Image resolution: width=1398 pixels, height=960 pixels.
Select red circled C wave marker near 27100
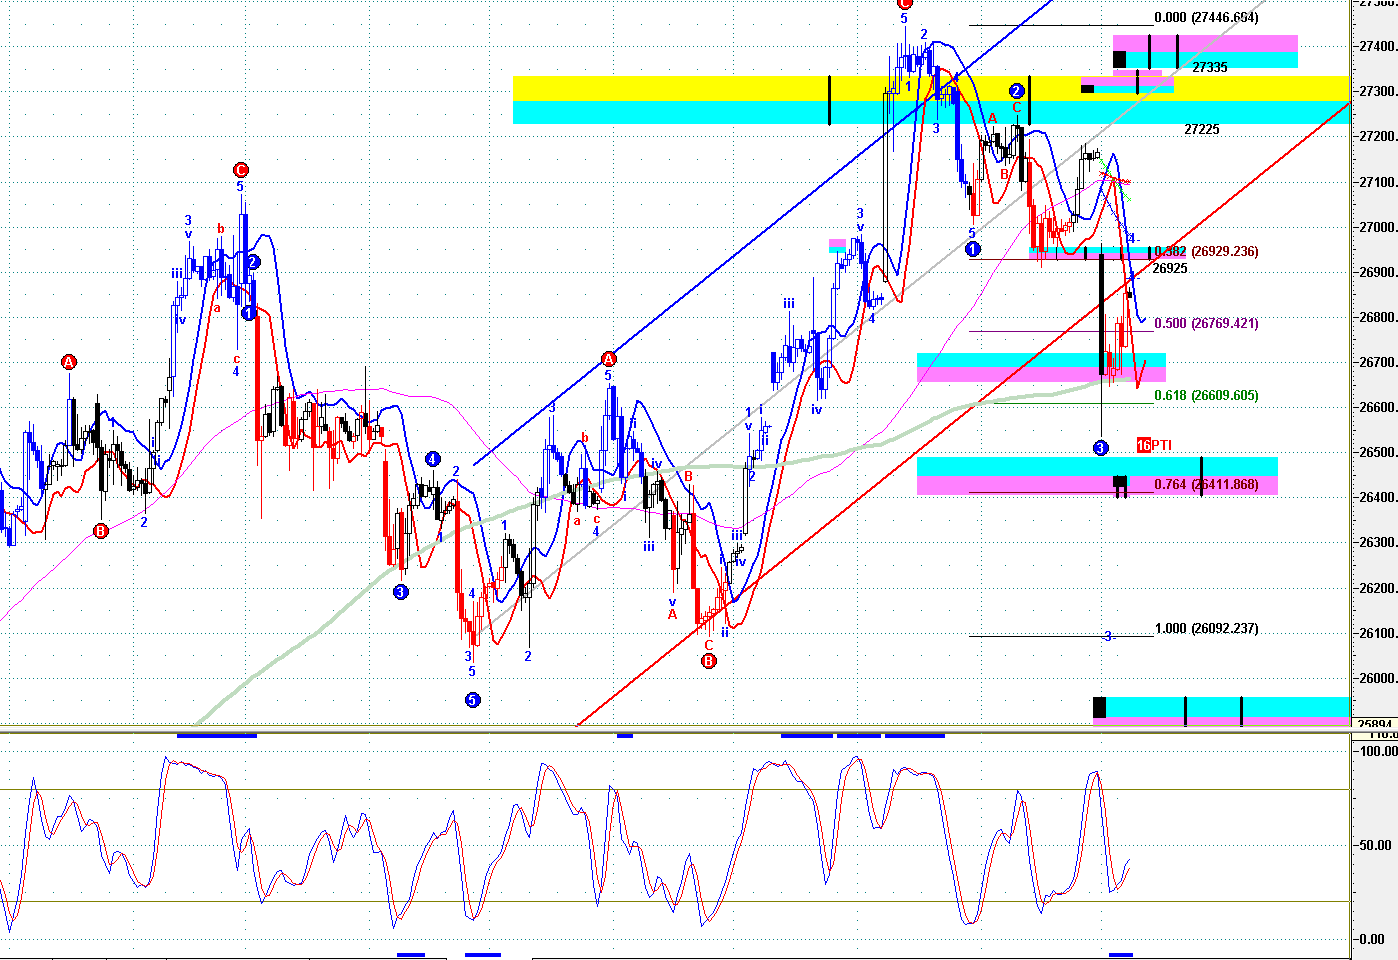[x=240, y=170]
